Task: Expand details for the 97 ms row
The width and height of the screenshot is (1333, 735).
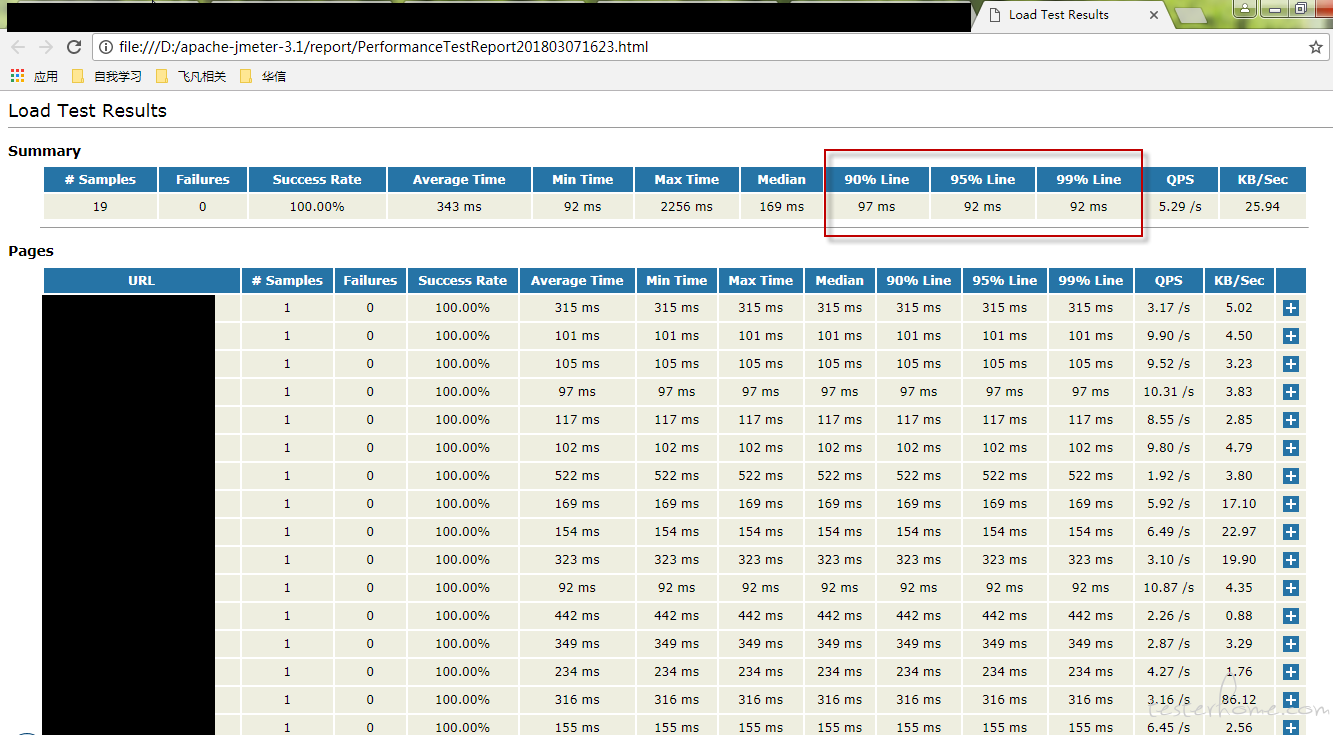Action: pyautogui.click(x=1290, y=392)
